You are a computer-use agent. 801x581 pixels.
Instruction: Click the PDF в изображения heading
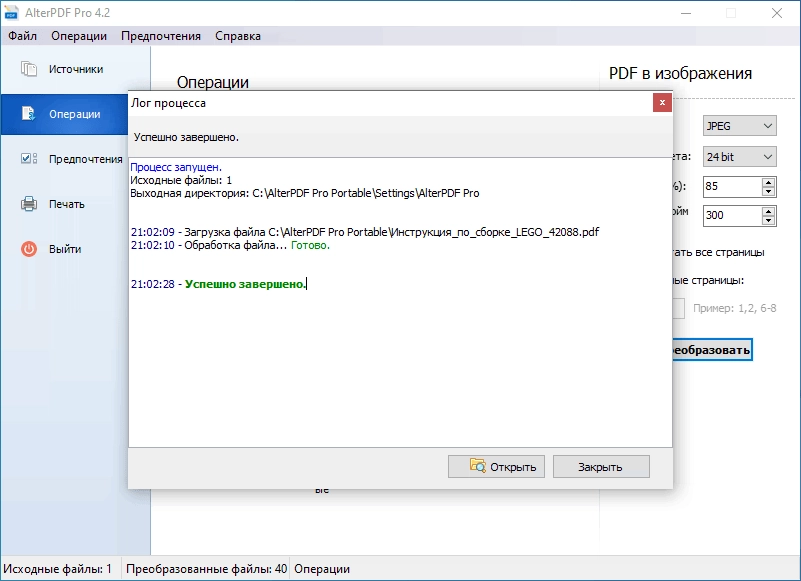[680, 74]
